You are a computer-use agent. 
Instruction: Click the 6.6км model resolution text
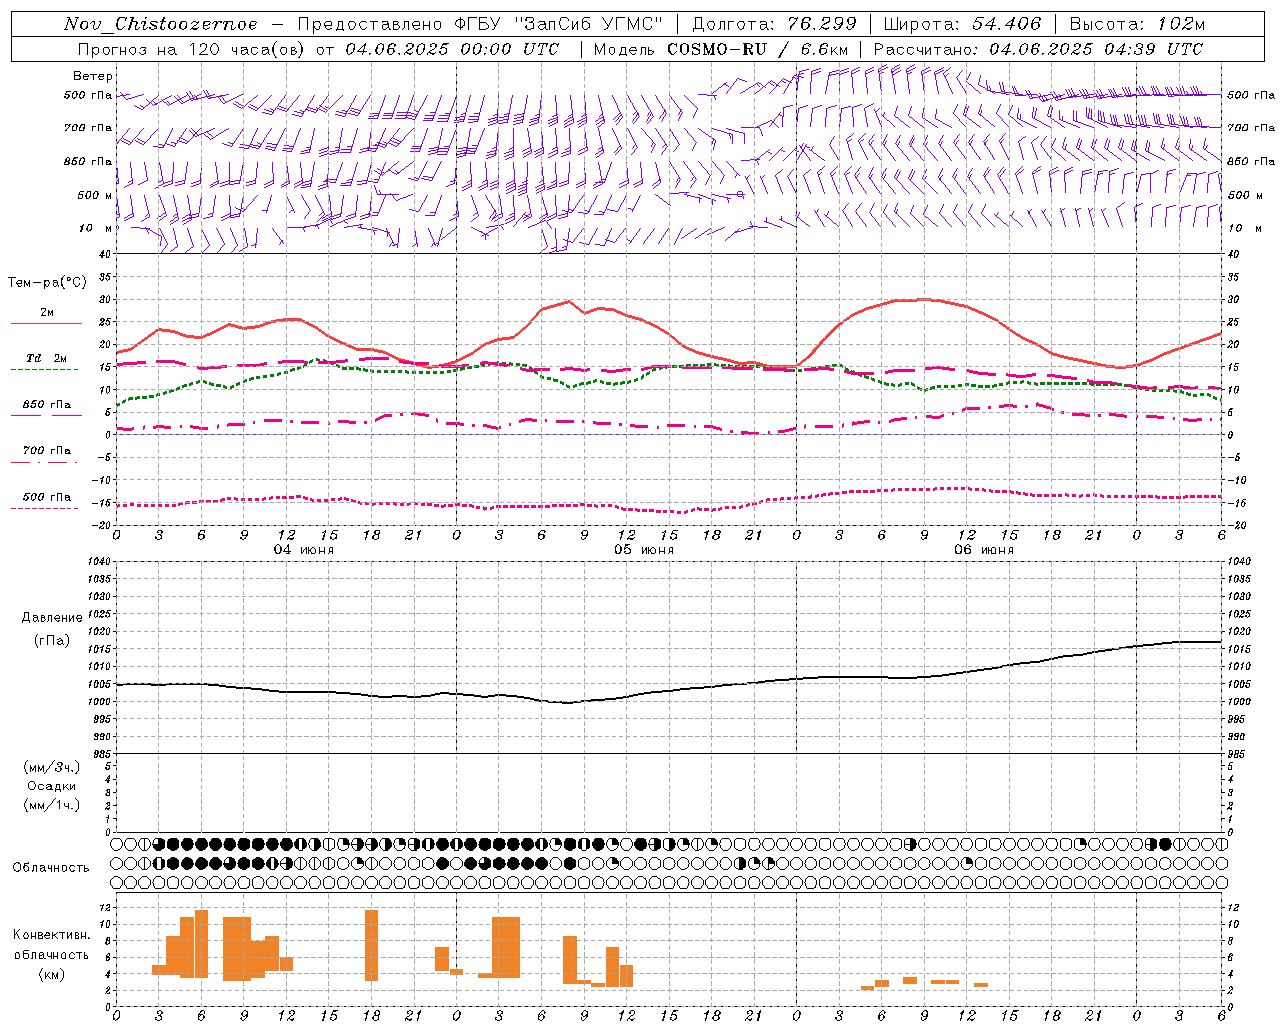(x=822, y=49)
